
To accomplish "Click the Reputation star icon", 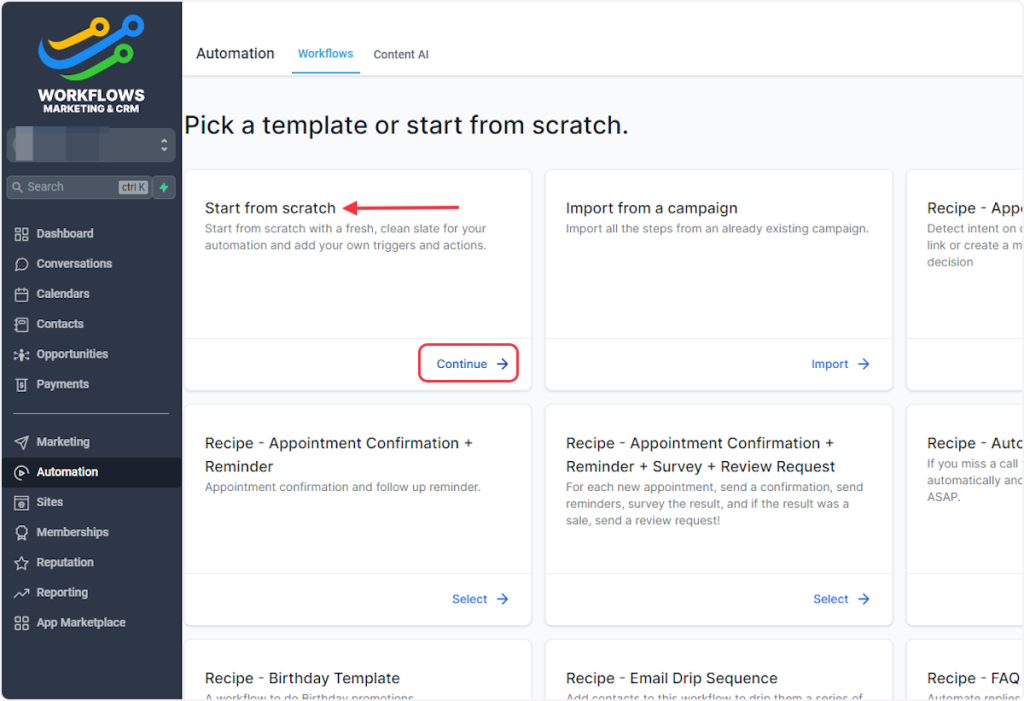I will tap(21, 563).
